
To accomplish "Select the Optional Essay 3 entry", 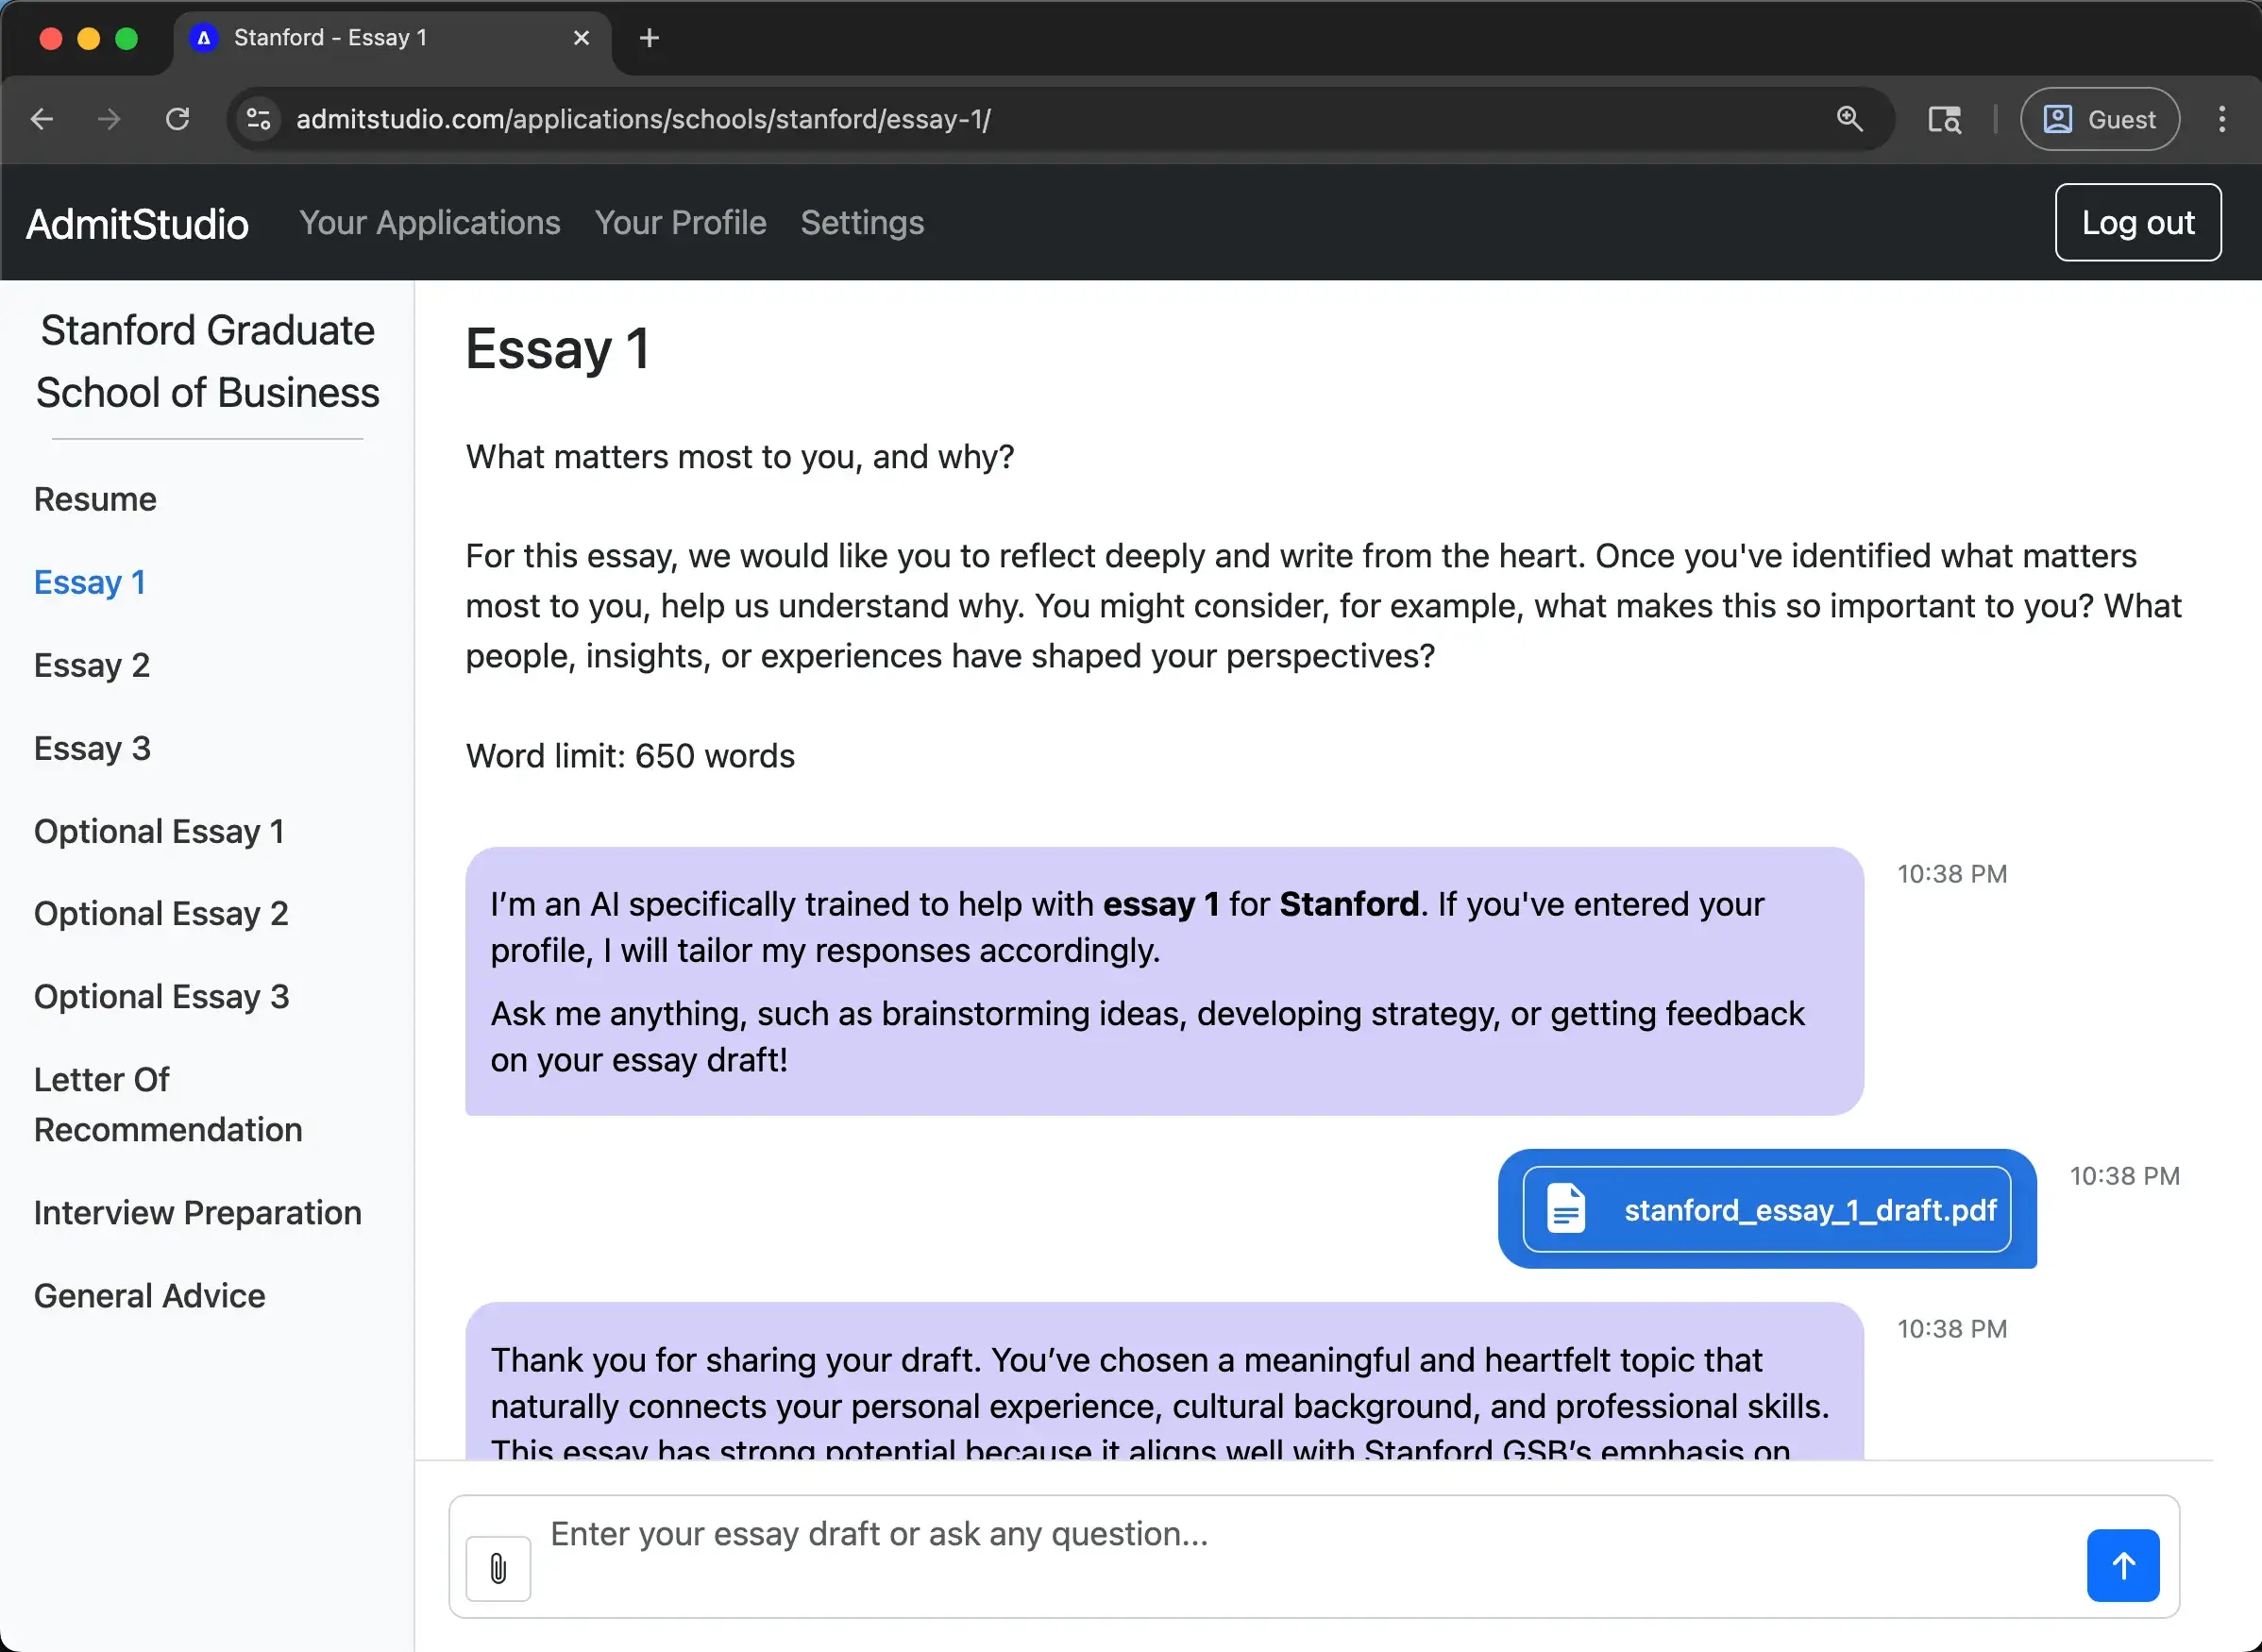I will 161,995.
